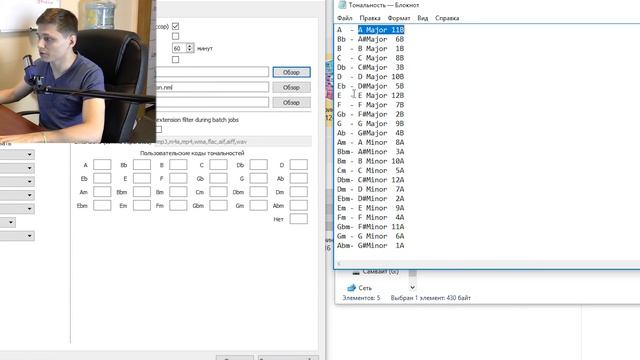Click the custom key code field for A
The width and height of the screenshot is (640, 360).
tap(102, 165)
